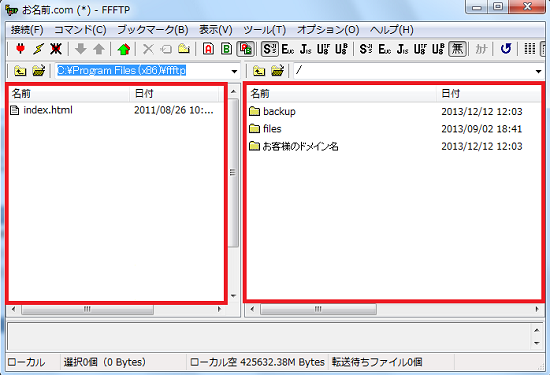This screenshot has height=375, width=550.
Task: Click the remote pane horizontal scrollbar thumb
Action: point(318,309)
